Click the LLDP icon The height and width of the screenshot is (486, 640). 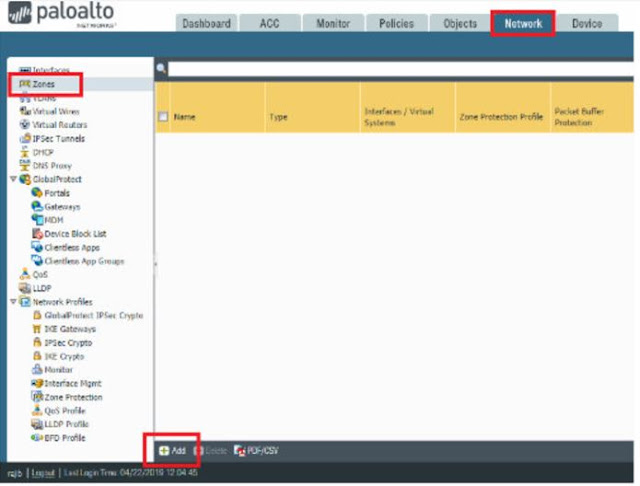click(x=25, y=288)
